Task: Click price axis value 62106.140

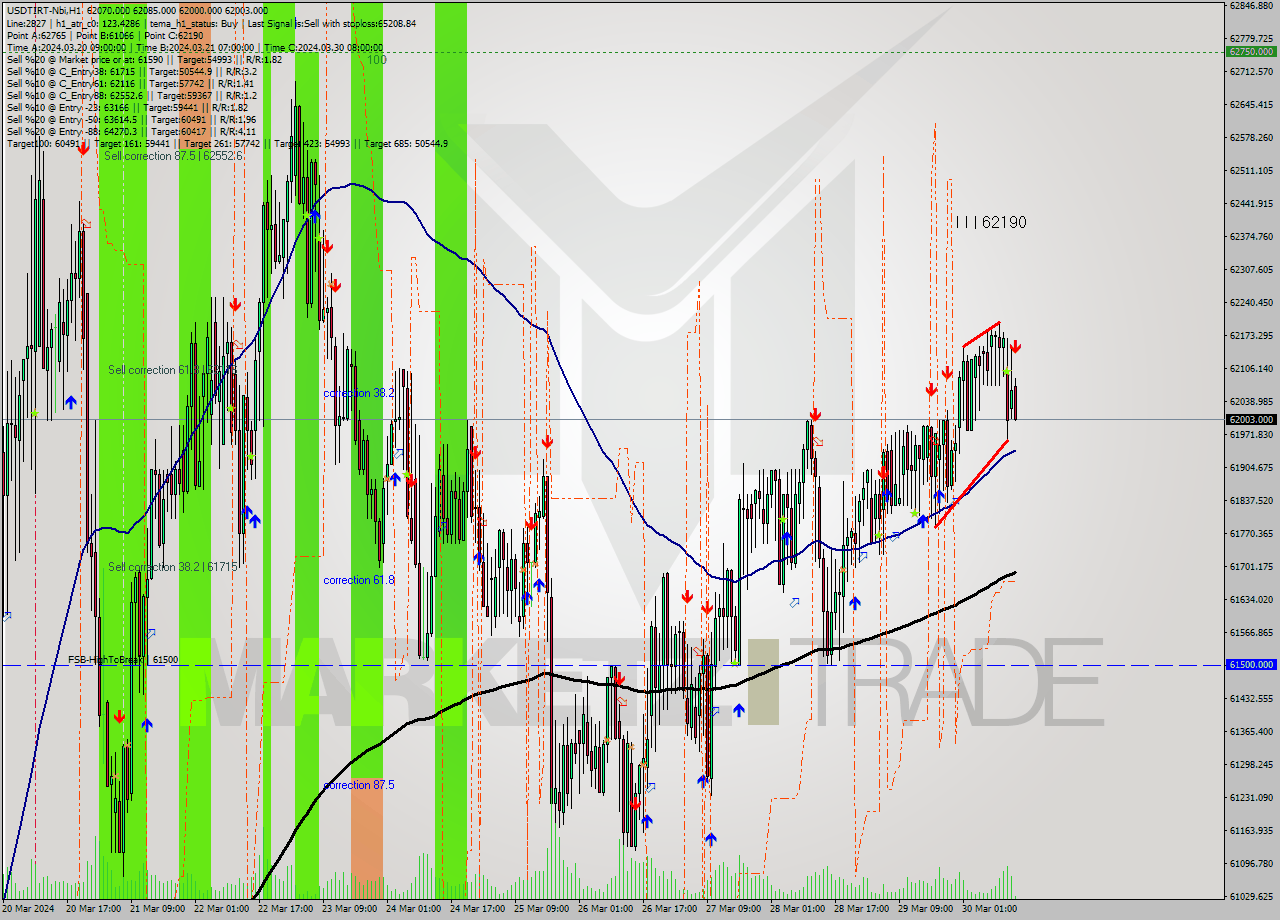Action: pos(1251,368)
